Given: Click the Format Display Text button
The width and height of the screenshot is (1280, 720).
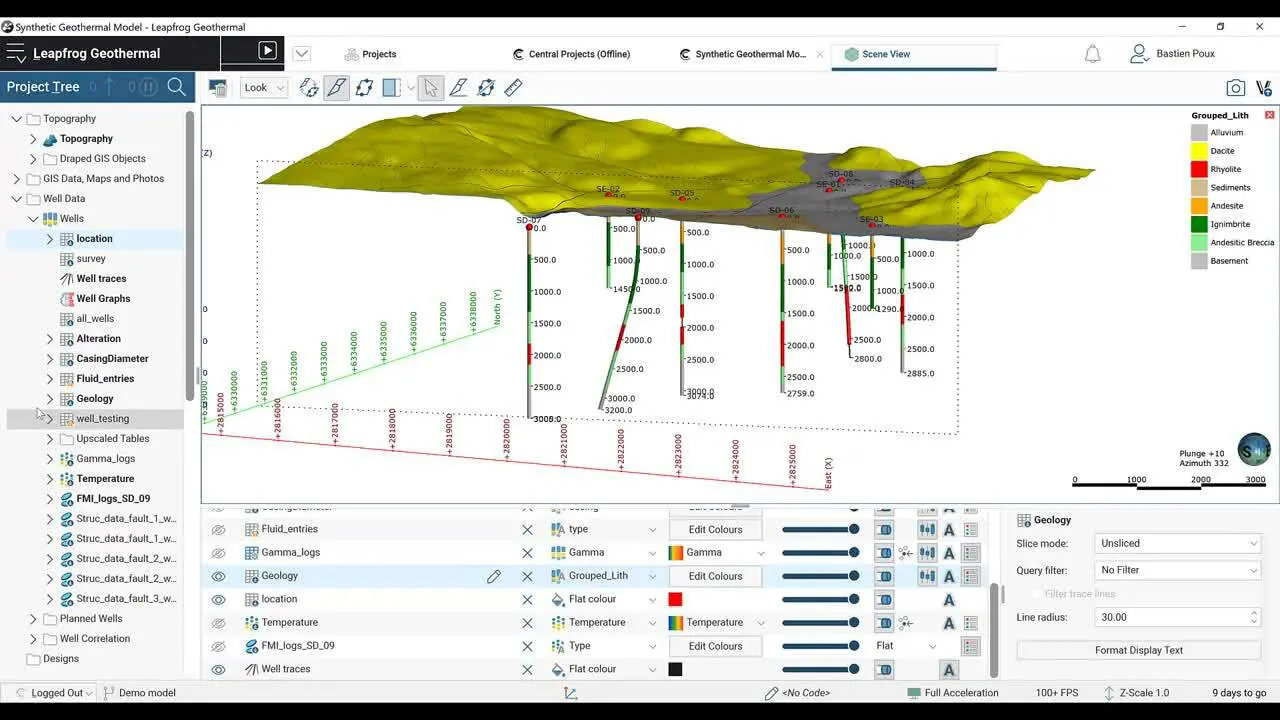Looking at the screenshot, I should pyautogui.click(x=1138, y=650).
